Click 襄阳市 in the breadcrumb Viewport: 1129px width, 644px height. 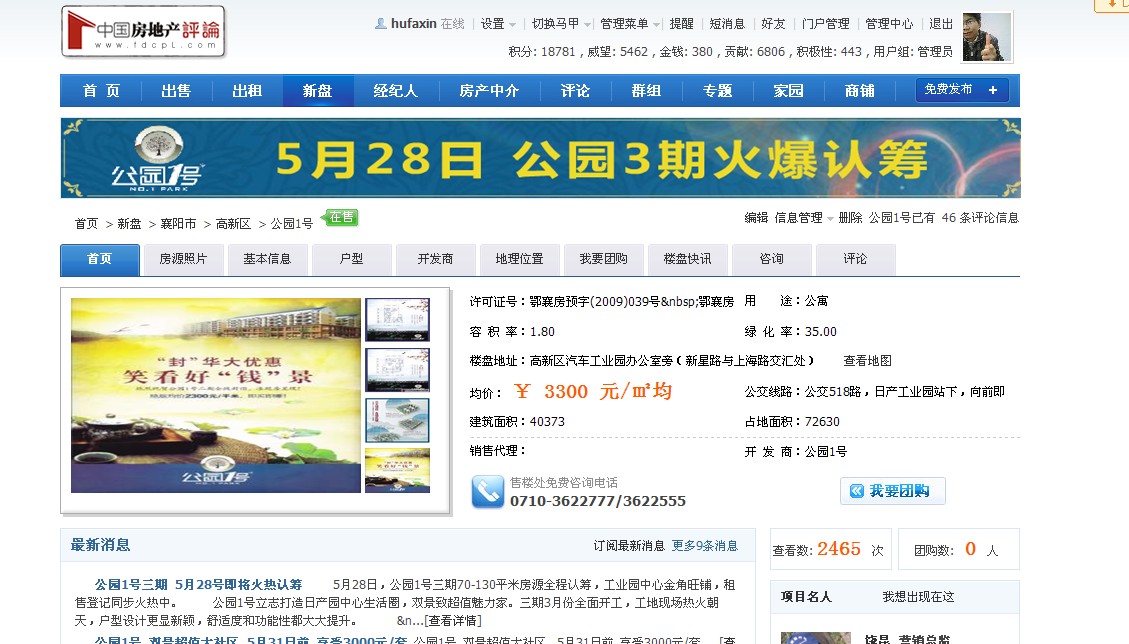pos(178,224)
